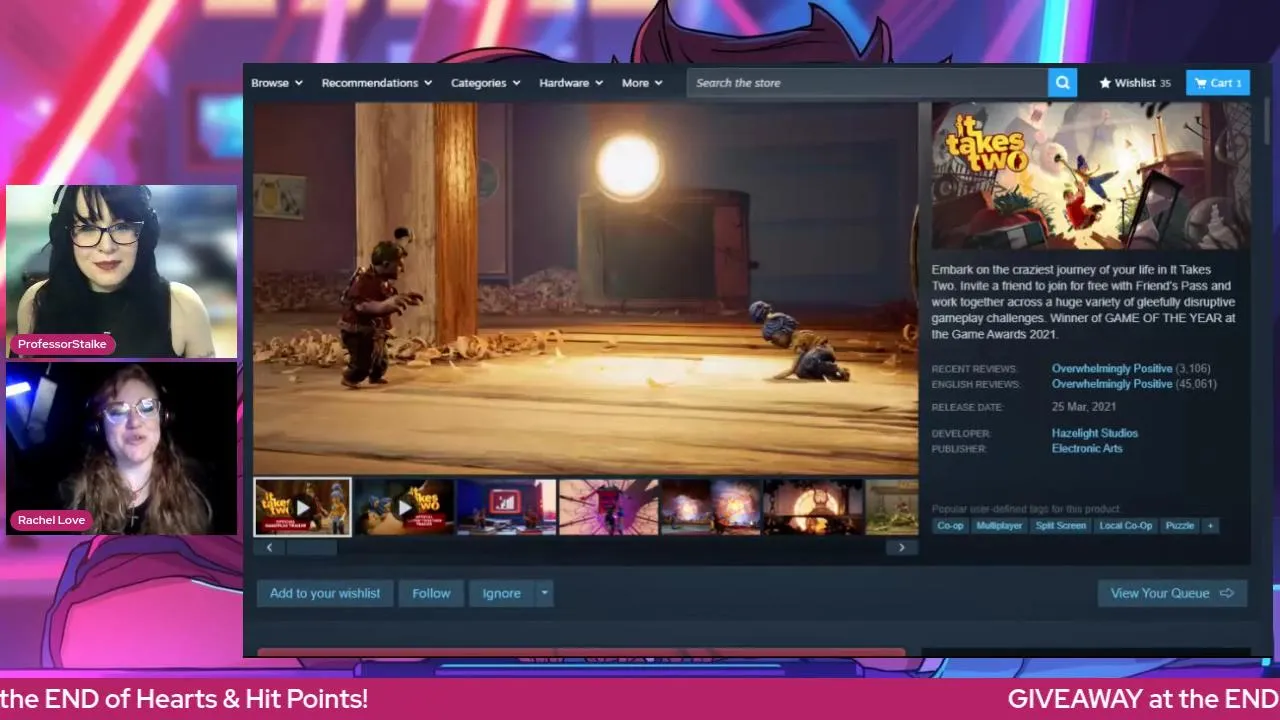Viewport: 1280px width, 720px height.
Task: Expand the Browse menu
Action: pyautogui.click(x=277, y=83)
